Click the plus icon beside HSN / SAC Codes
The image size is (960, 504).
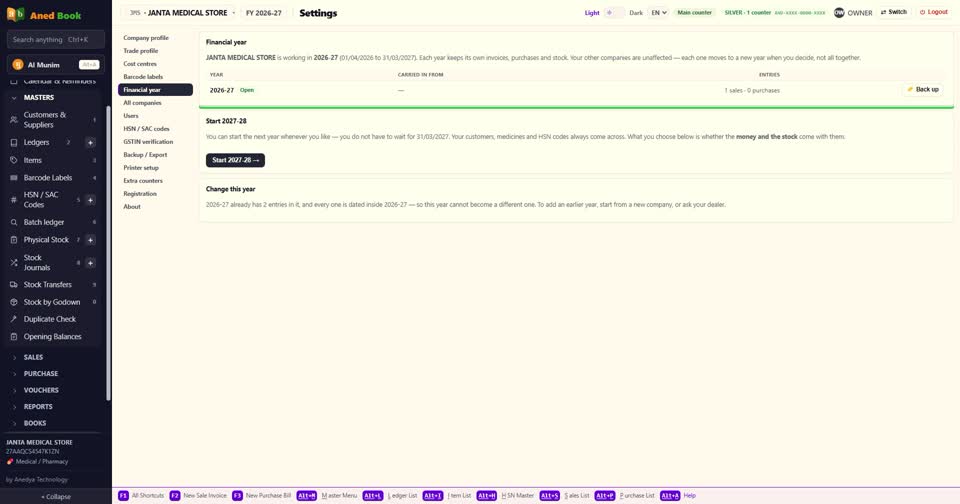[x=90, y=200]
